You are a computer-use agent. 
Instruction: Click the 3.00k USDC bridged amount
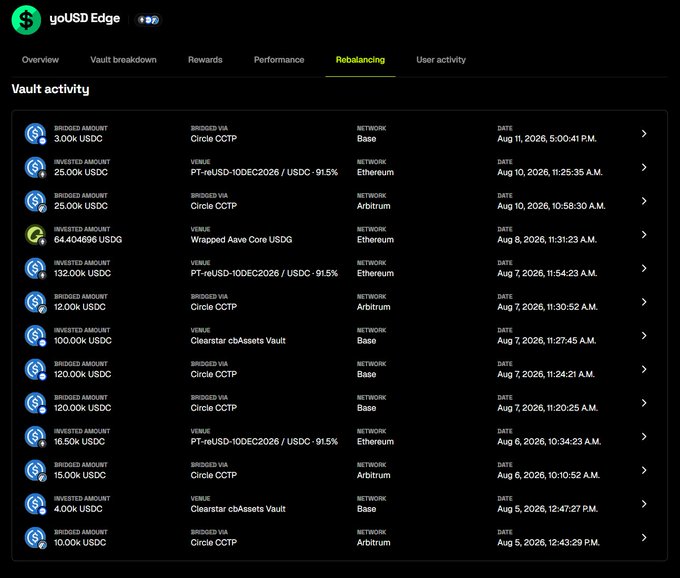click(x=78, y=139)
